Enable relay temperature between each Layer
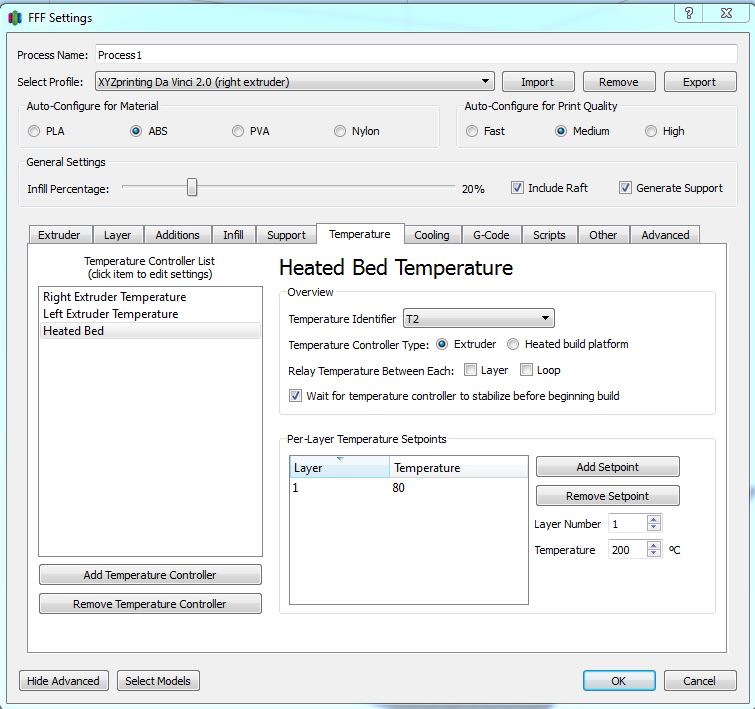This screenshot has width=755, height=709. (470, 370)
